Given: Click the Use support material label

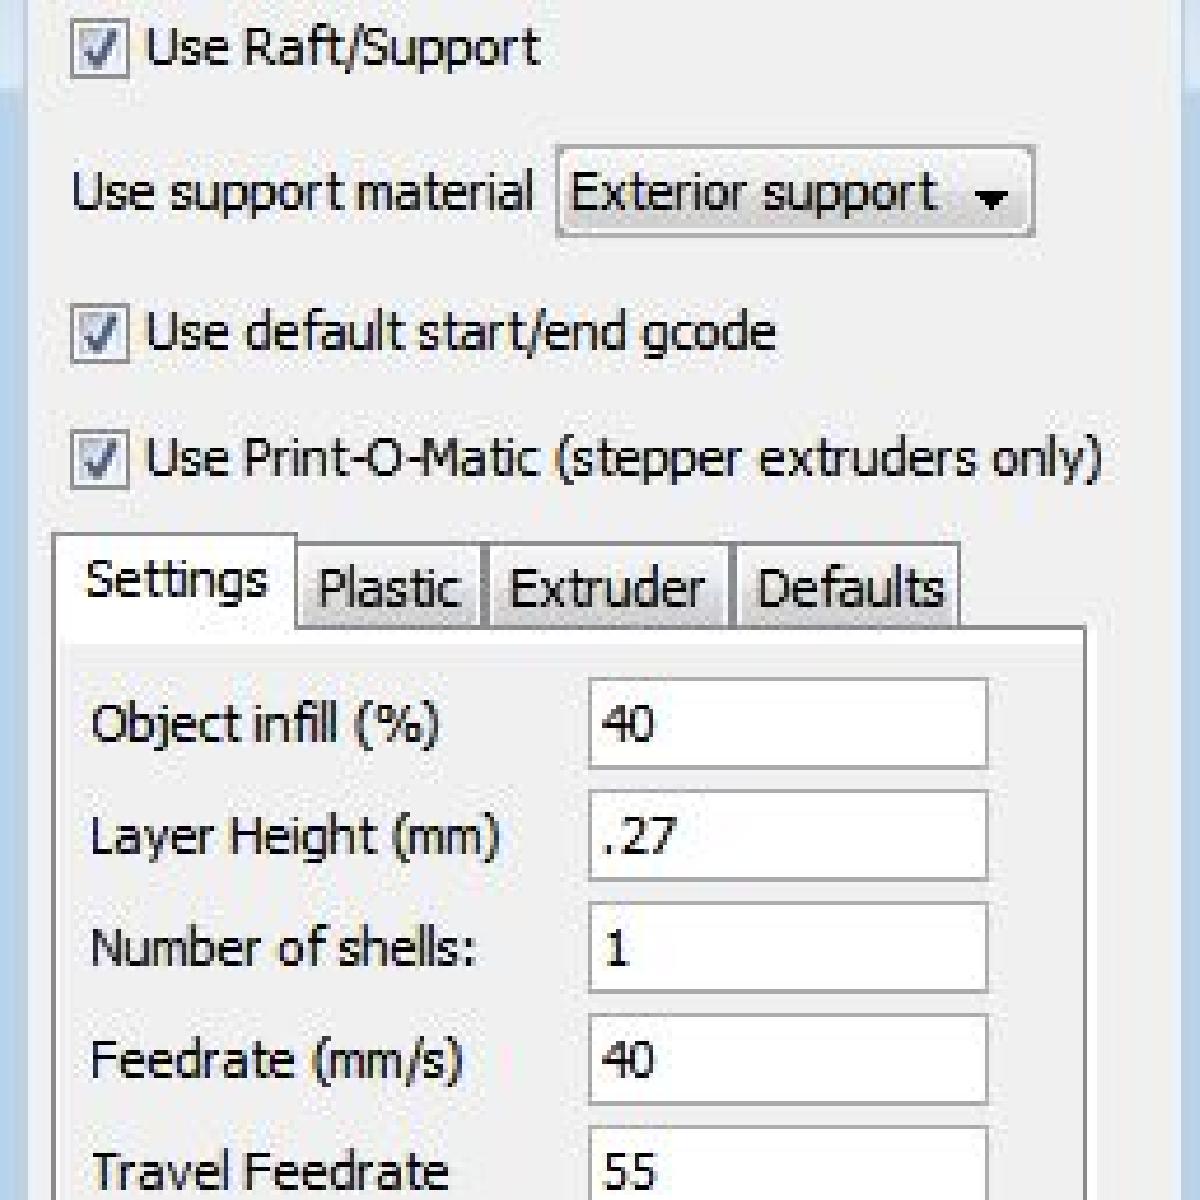Looking at the screenshot, I should [302, 192].
